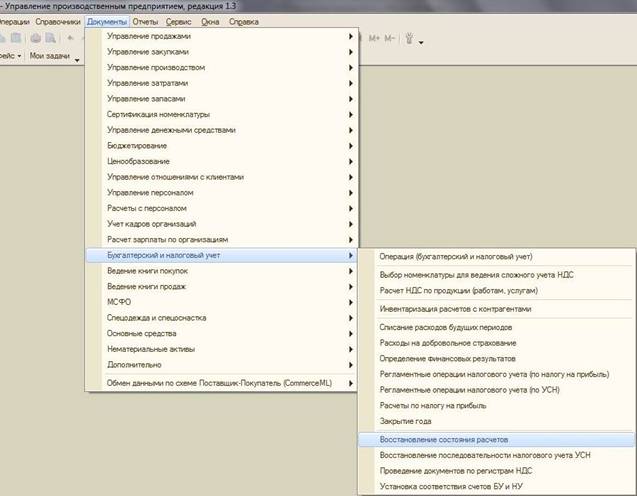This screenshot has height=496, width=637.
Task: Select Бухгалтерский и налоговый учет item
Action: (x=222, y=255)
